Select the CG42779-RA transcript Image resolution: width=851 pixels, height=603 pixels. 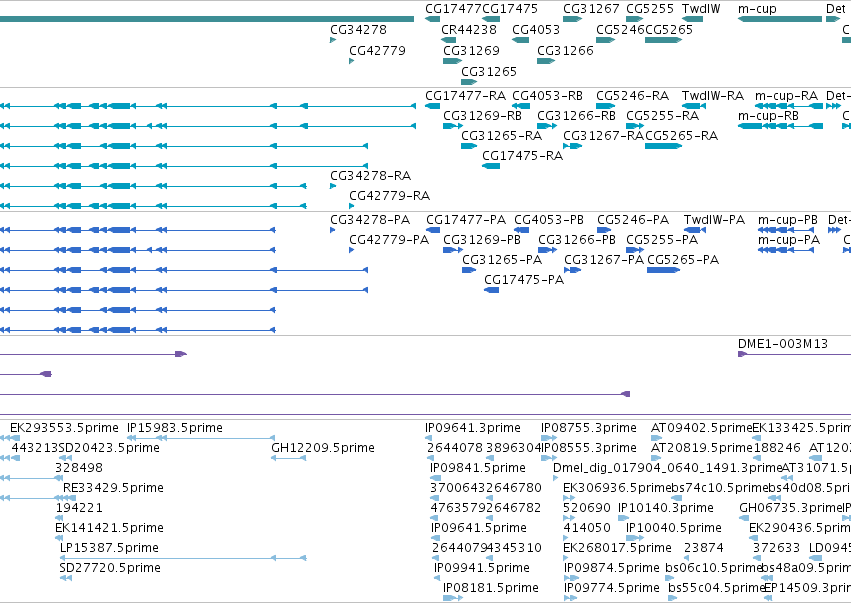click(x=352, y=206)
